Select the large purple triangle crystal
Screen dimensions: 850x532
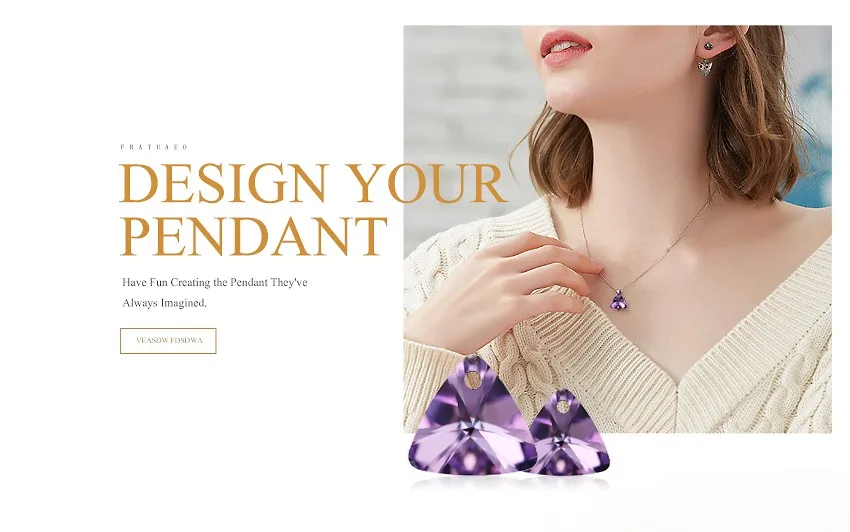[x=472, y=416]
